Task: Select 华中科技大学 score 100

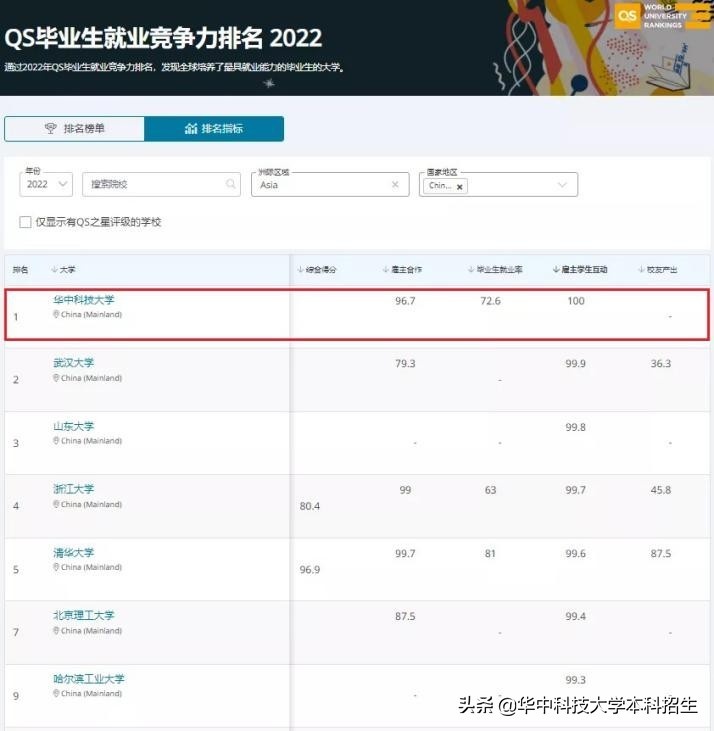Action: (576, 301)
